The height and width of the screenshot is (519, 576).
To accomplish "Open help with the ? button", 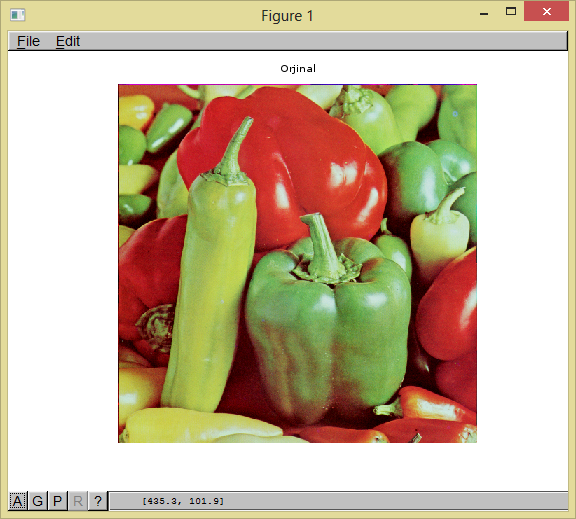I will coord(98,501).
